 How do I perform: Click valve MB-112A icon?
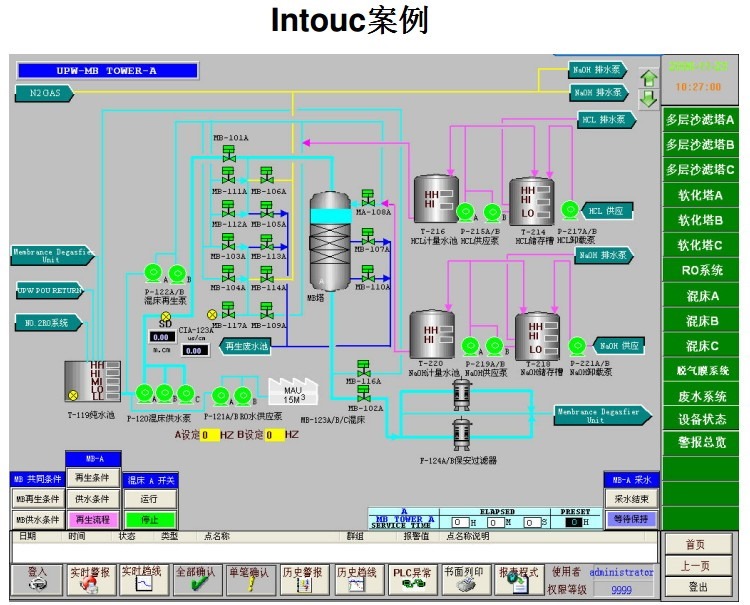click(228, 209)
